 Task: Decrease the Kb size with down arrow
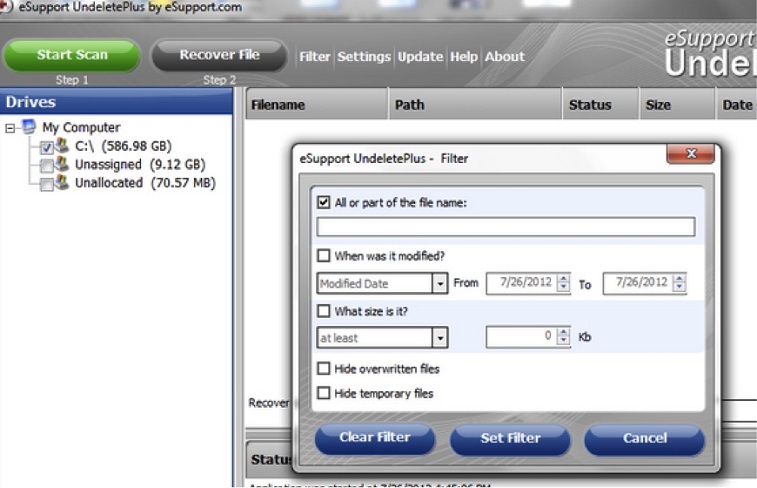(563, 341)
